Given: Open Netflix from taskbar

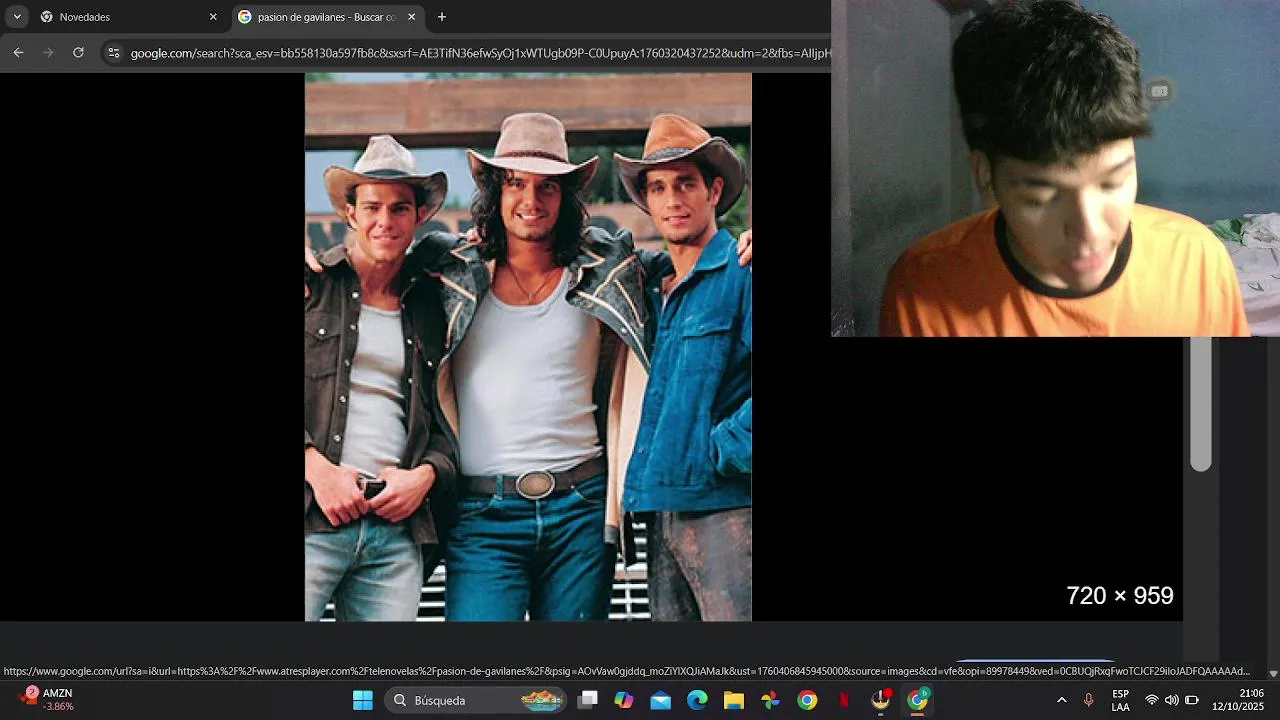Looking at the screenshot, I should tap(844, 700).
